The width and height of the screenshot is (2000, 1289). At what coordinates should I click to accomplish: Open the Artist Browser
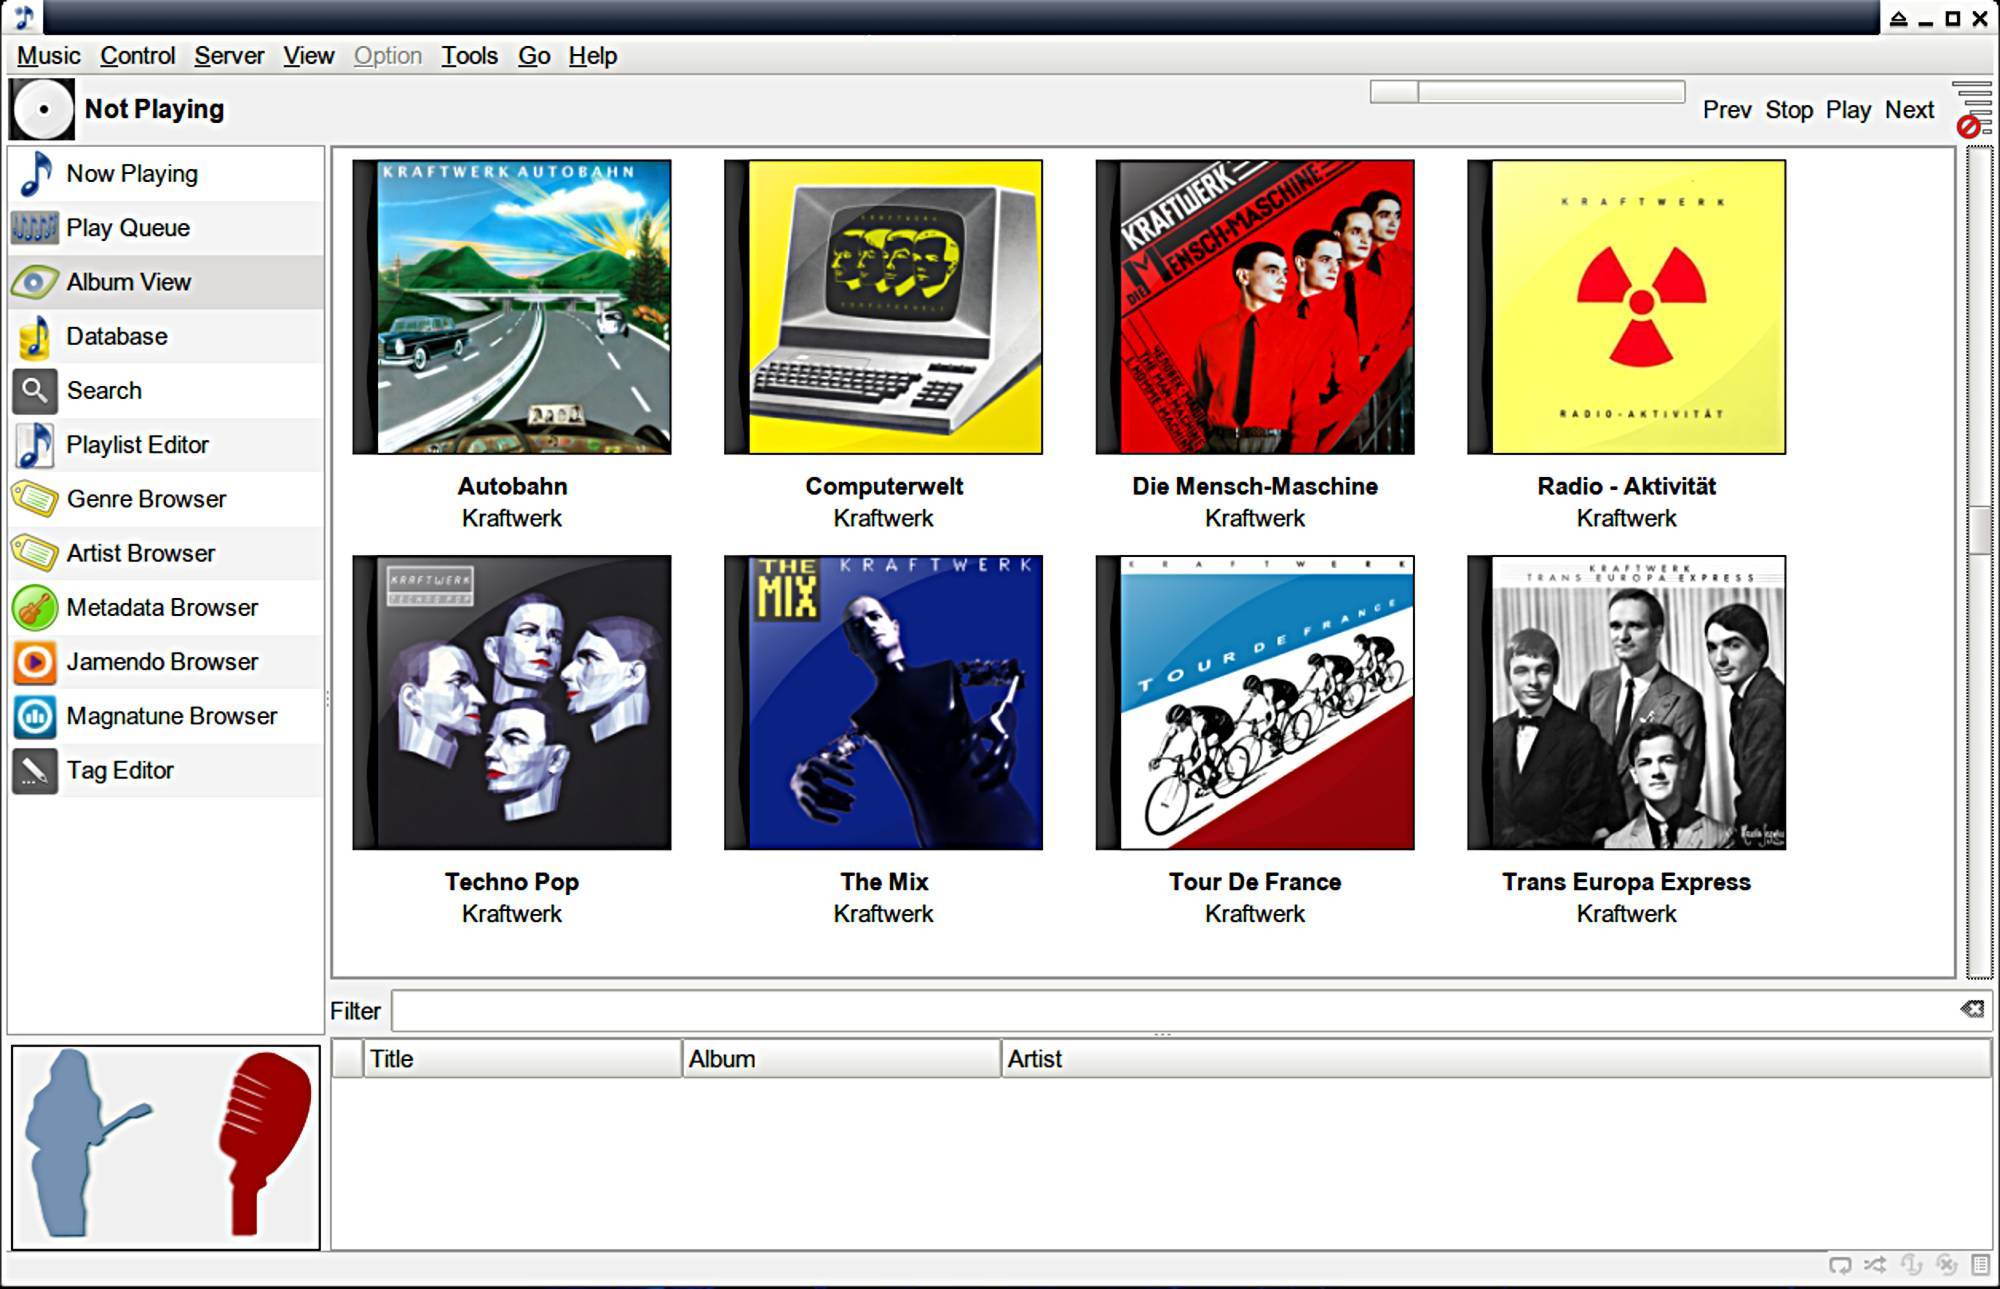(166, 553)
